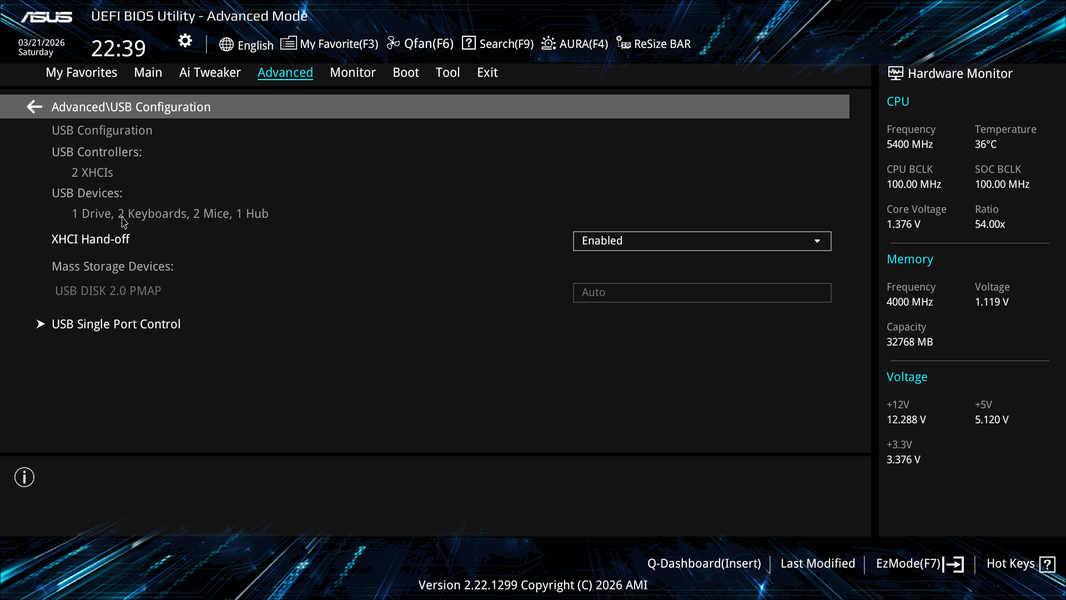Open Q-Dashboard(Insert)

click(x=704, y=564)
